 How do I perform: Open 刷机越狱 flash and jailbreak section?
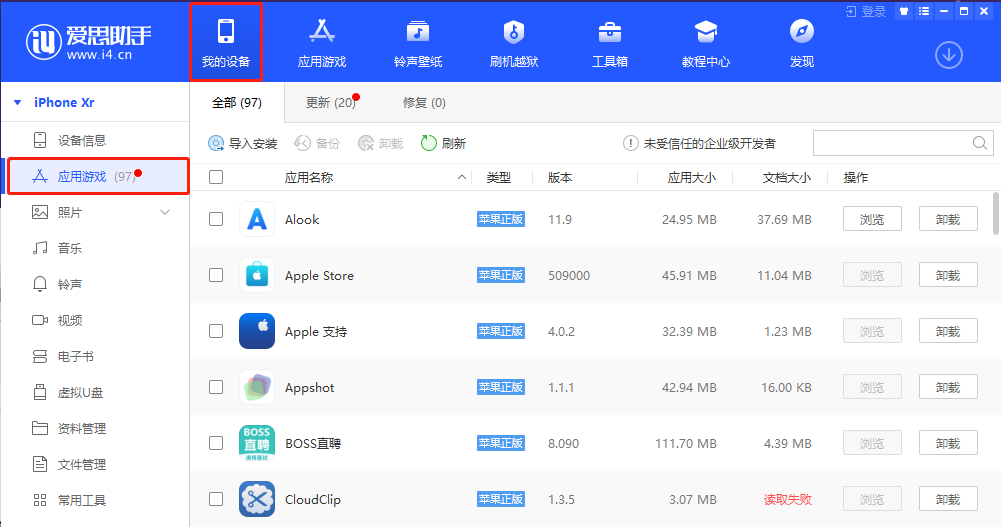[x=514, y=42]
